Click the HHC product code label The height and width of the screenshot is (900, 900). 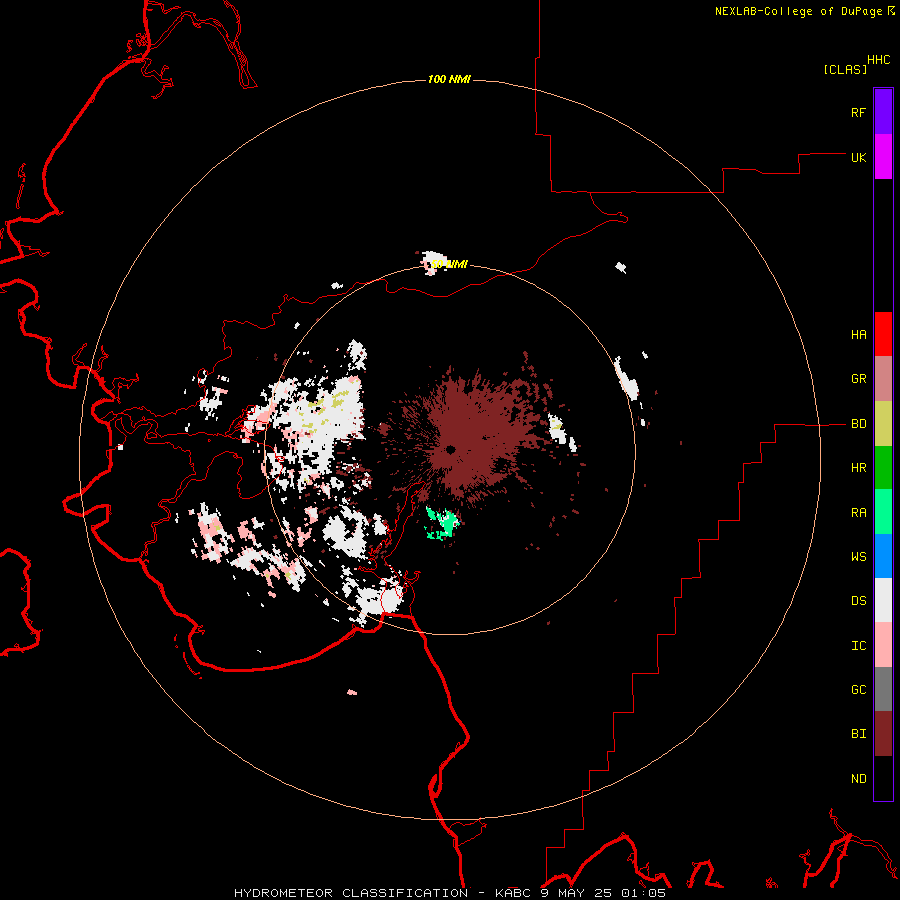pyautogui.click(x=878, y=60)
